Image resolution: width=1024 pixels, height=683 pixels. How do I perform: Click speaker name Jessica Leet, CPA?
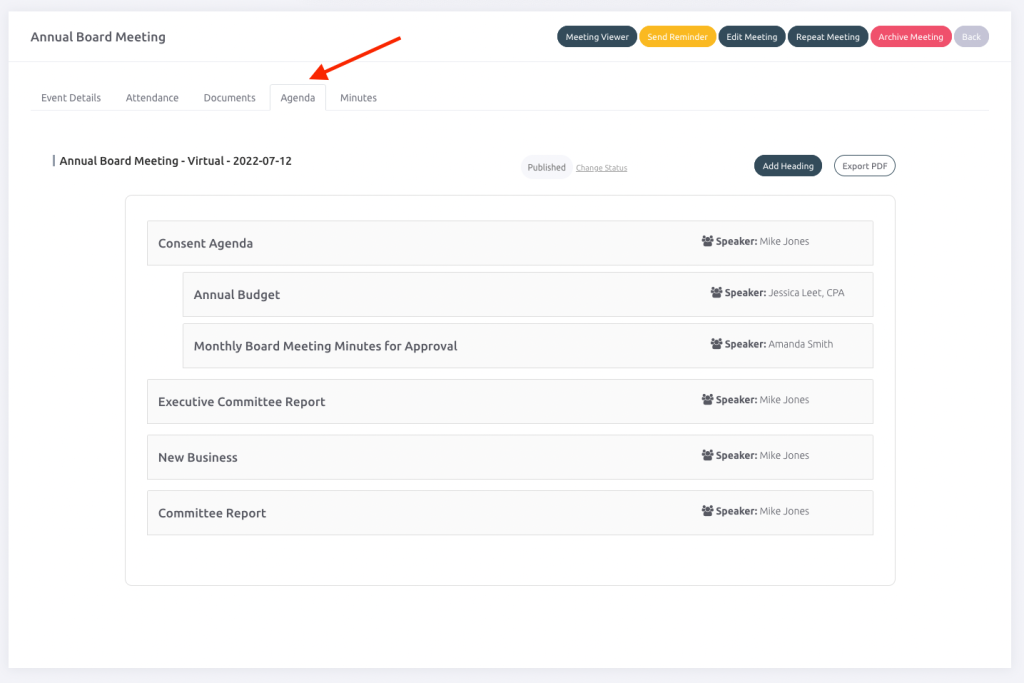[x=807, y=293]
